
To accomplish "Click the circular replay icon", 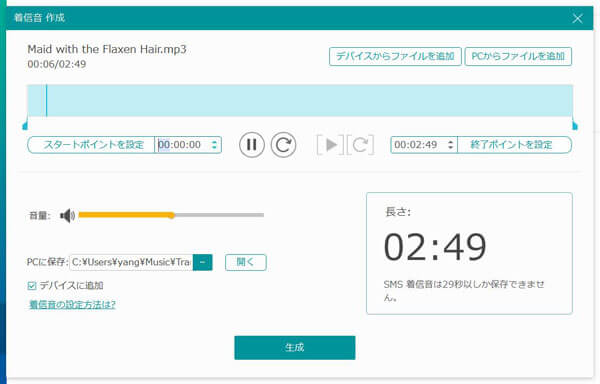I will [x=283, y=145].
